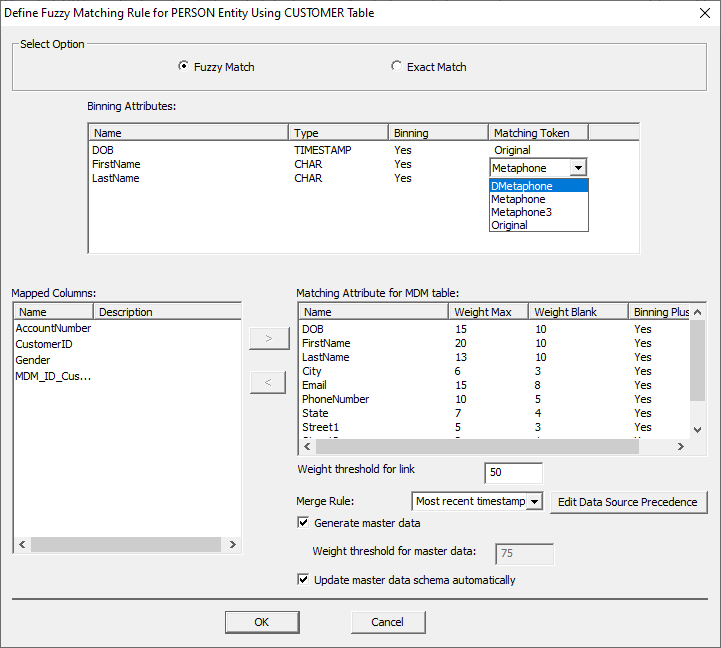Click Weight Blank value 5 for PhoneNumber
The width and height of the screenshot is (721, 648).
coord(537,399)
